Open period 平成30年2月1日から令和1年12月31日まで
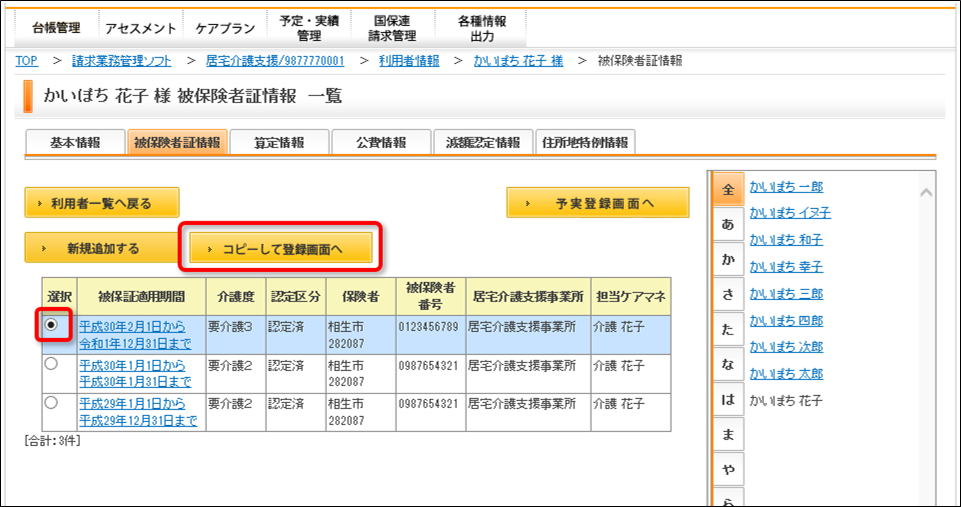Image resolution: width=961 pixels, height=507 pixels. (x=135, y=335)
